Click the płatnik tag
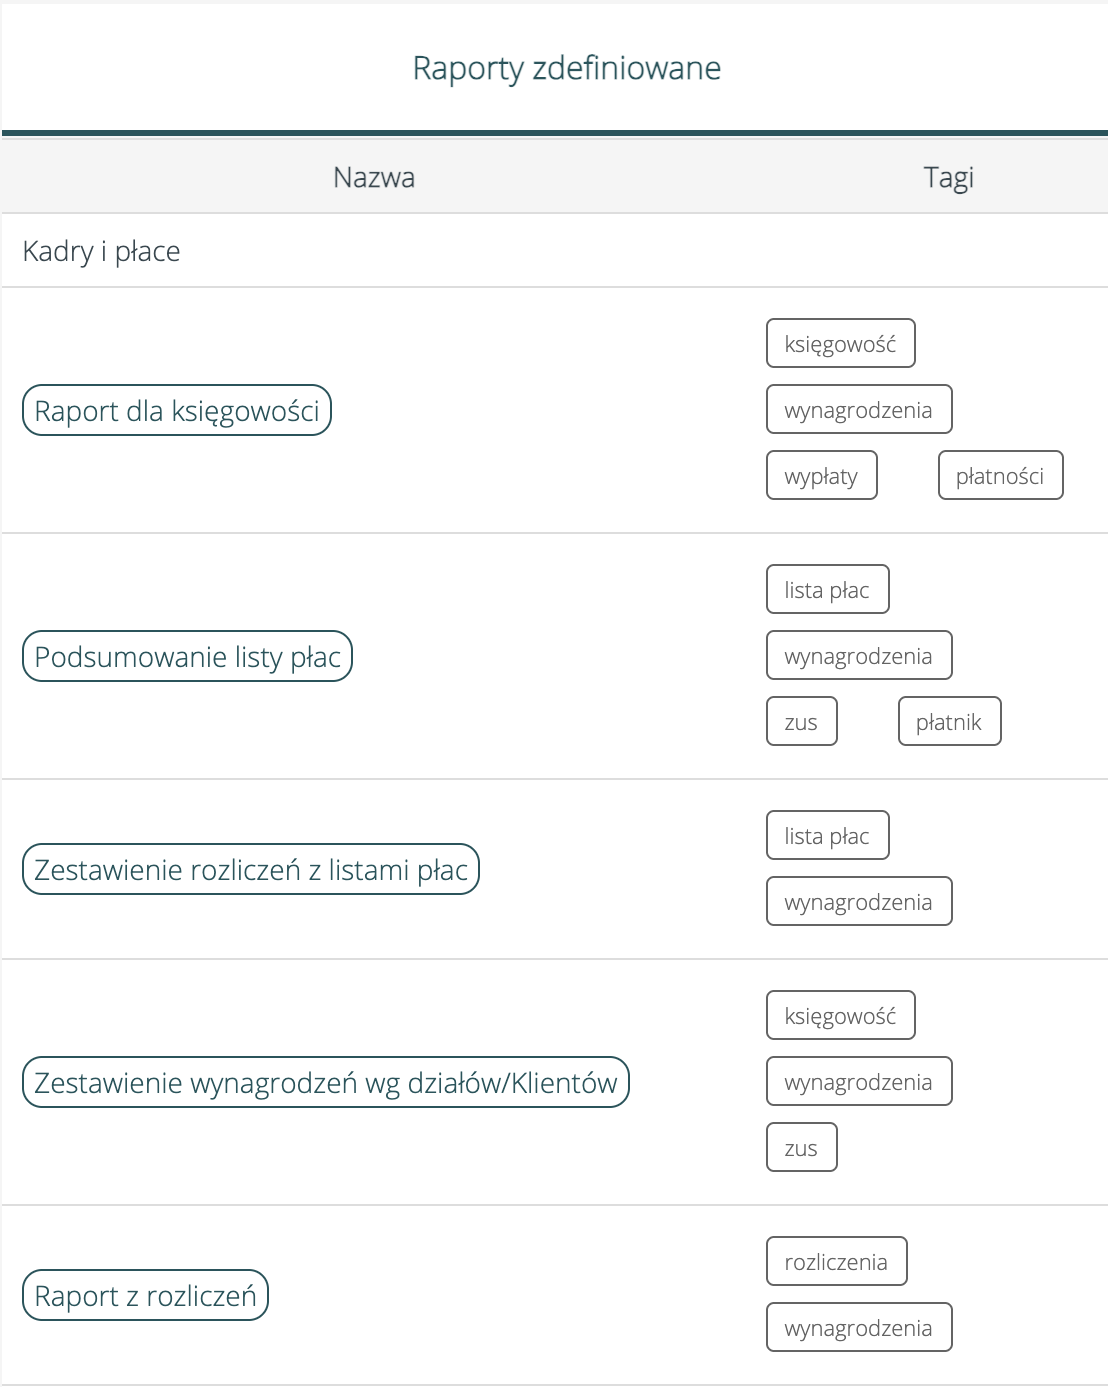This screenshot has width=1108, height=1387. pos(948,722)
